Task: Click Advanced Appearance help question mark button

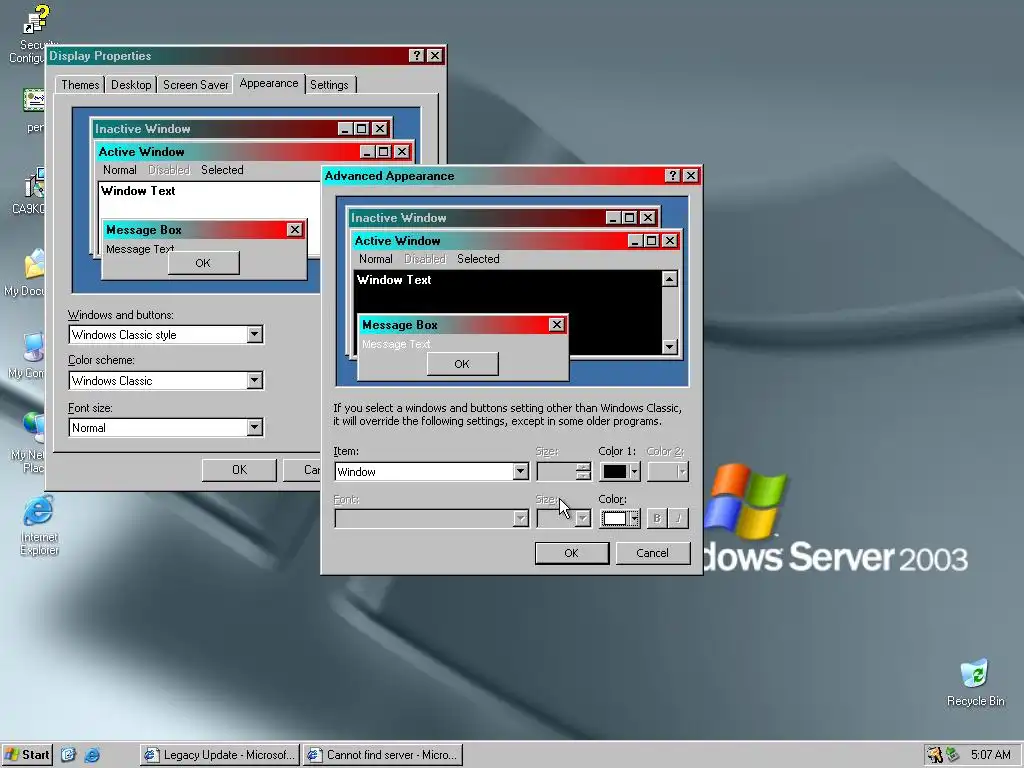Action: point(673,176)
